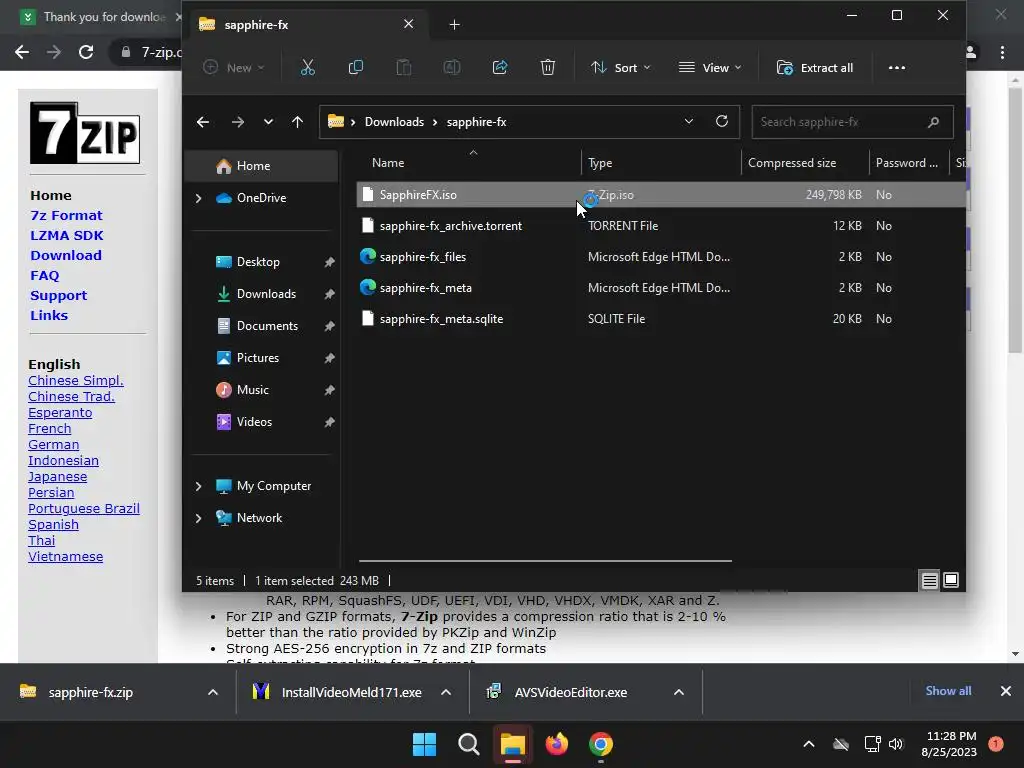Click the Delete trash can icon
1024x768 pixels.
547,67
